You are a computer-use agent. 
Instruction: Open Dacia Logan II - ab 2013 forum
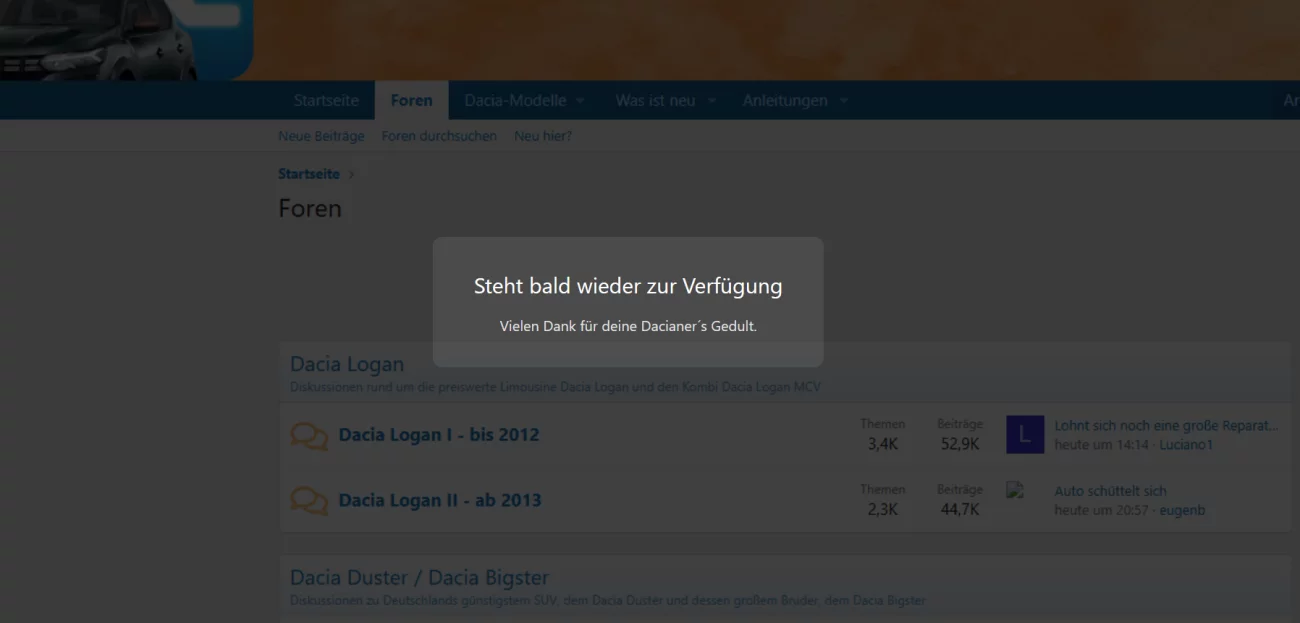pos(440,500)
